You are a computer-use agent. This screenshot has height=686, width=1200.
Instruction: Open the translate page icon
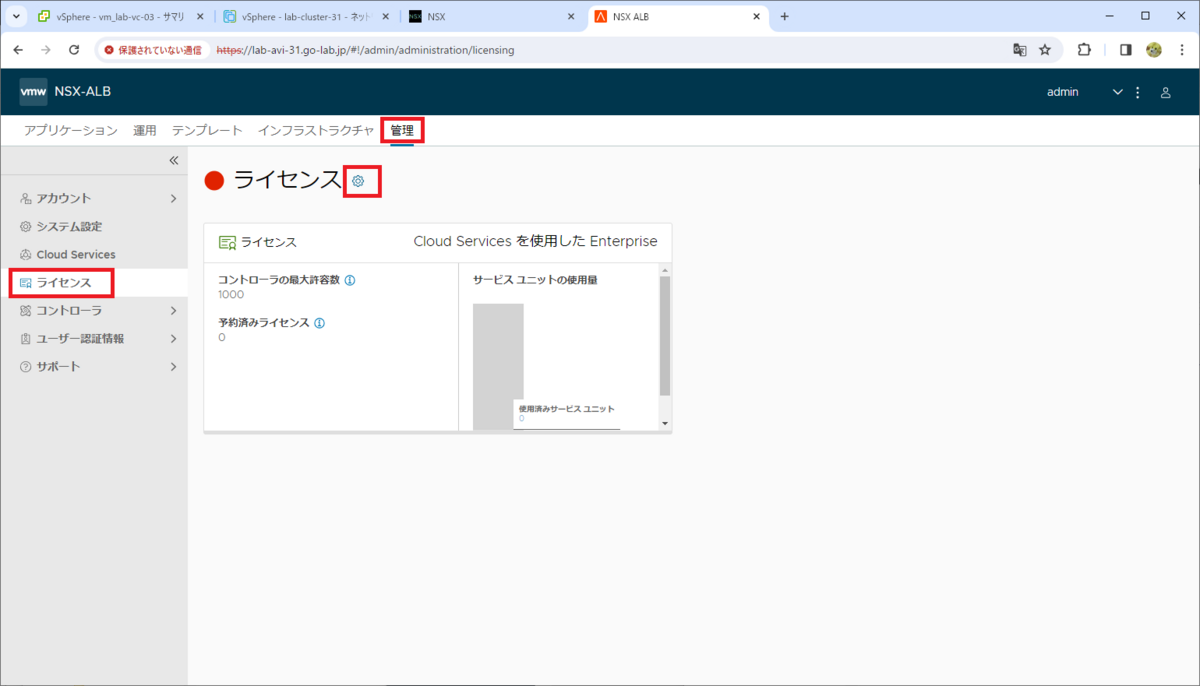(x=1019, y=49)
